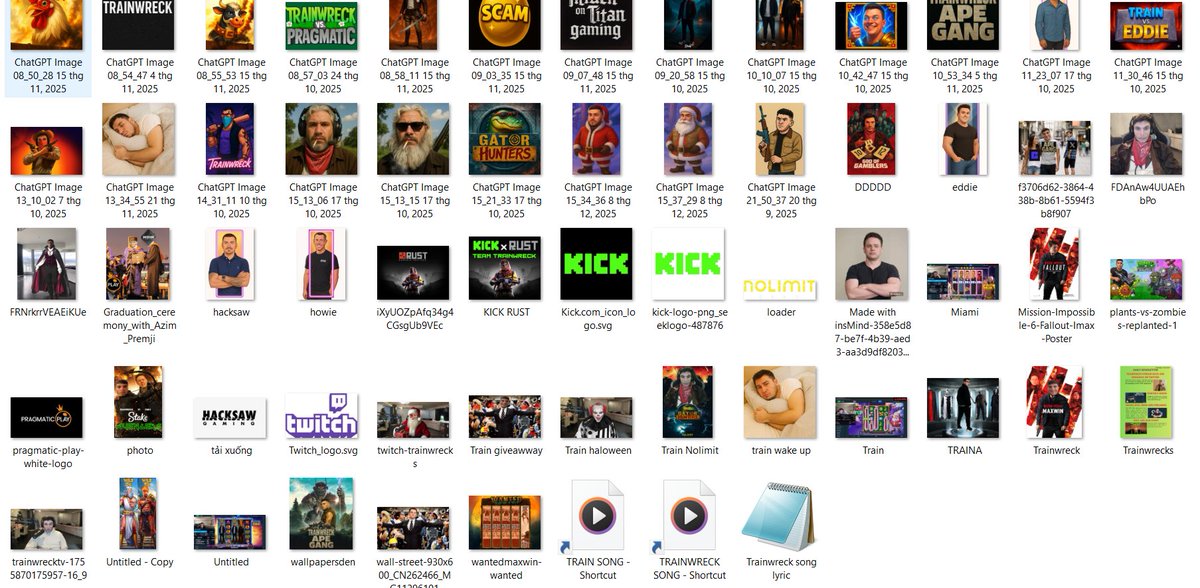Select the TRAINA image file

(x=964, y=408)
